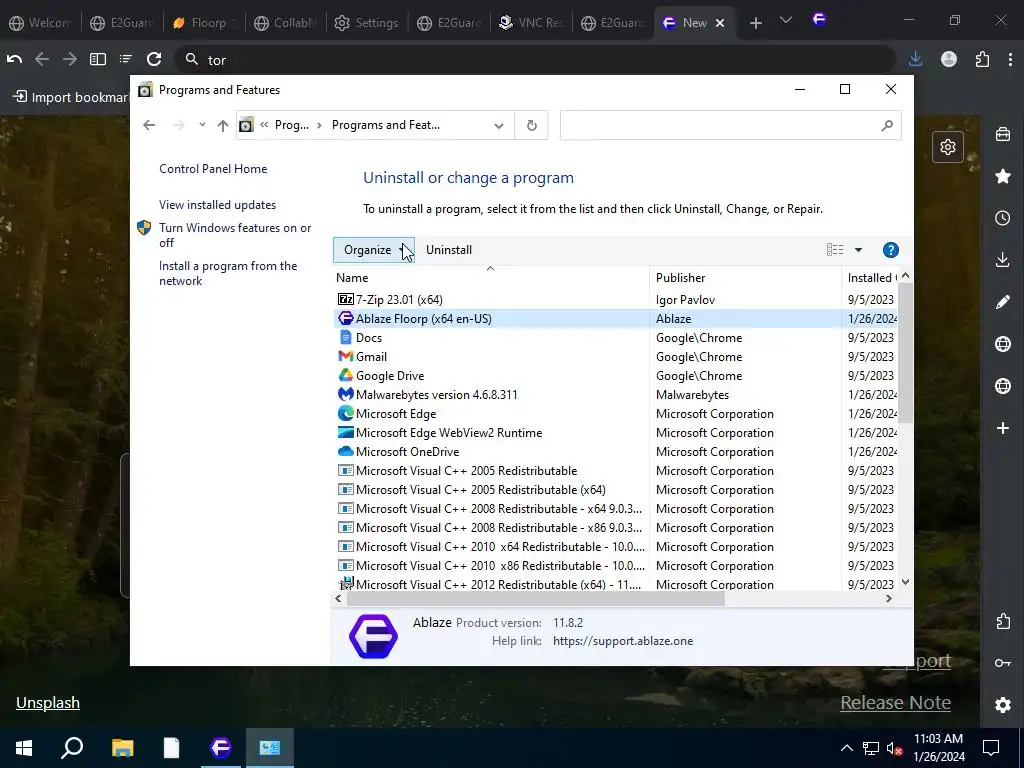Close the active New tab
This screenshot has width=1024, height=768.
point(720,23)
